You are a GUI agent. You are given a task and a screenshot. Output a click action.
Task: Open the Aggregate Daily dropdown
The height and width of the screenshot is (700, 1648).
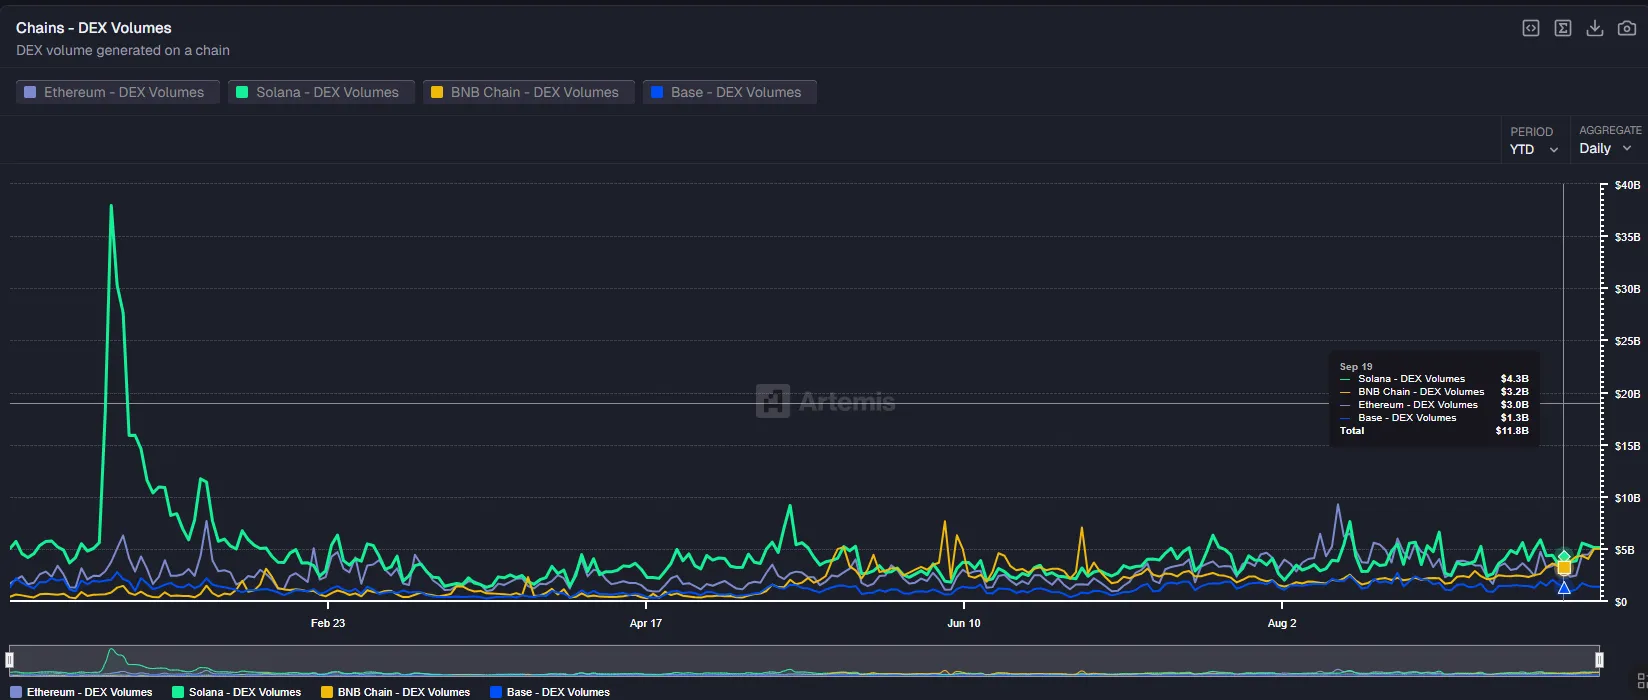click(x=1605, y=148)
